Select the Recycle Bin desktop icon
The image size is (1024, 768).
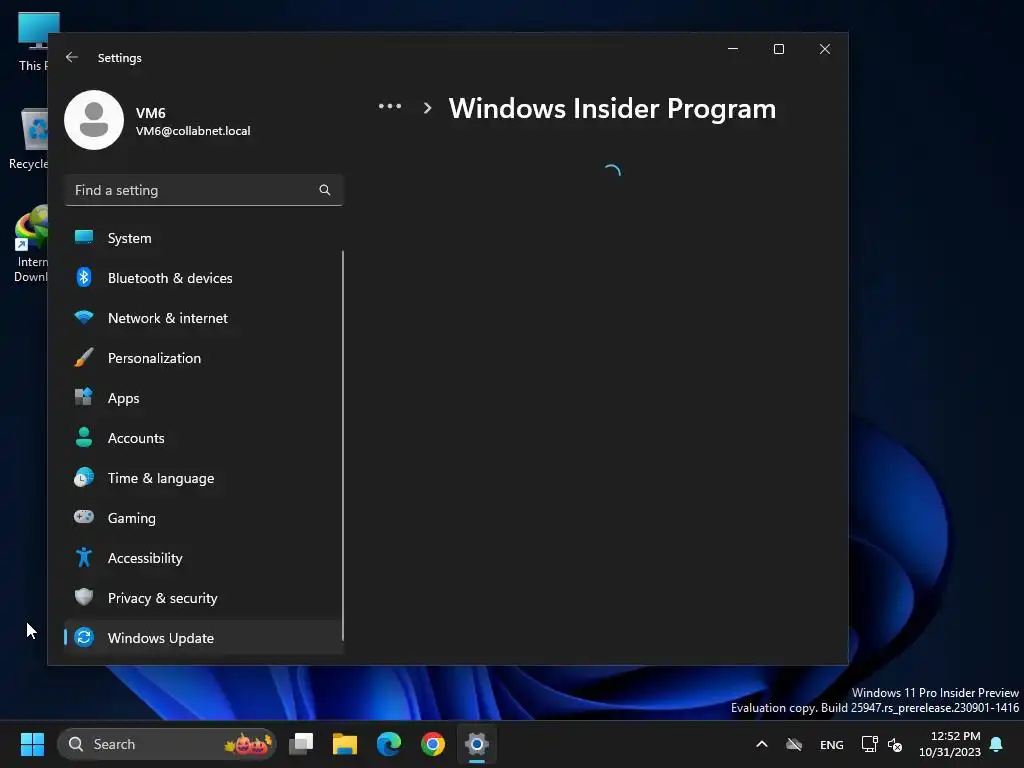[29, 139]
